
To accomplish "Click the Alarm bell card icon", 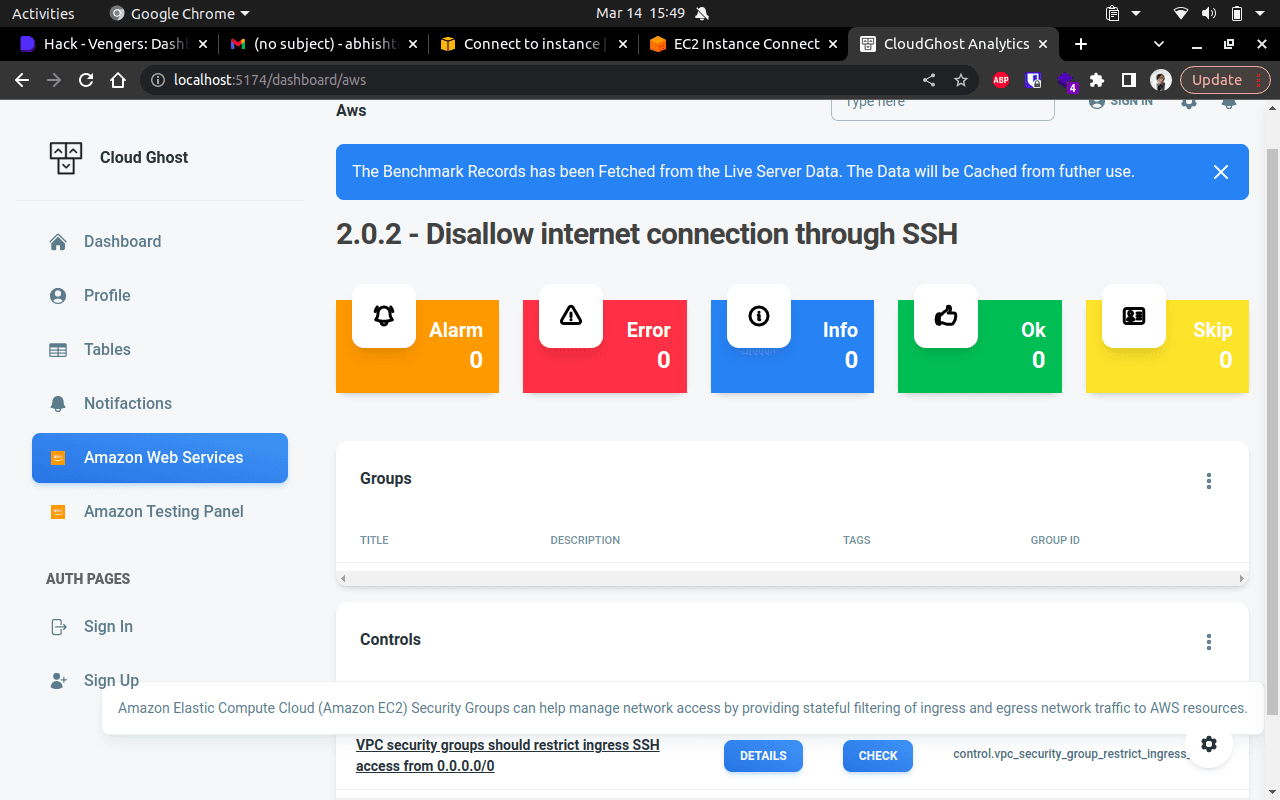I will [384, 316].
